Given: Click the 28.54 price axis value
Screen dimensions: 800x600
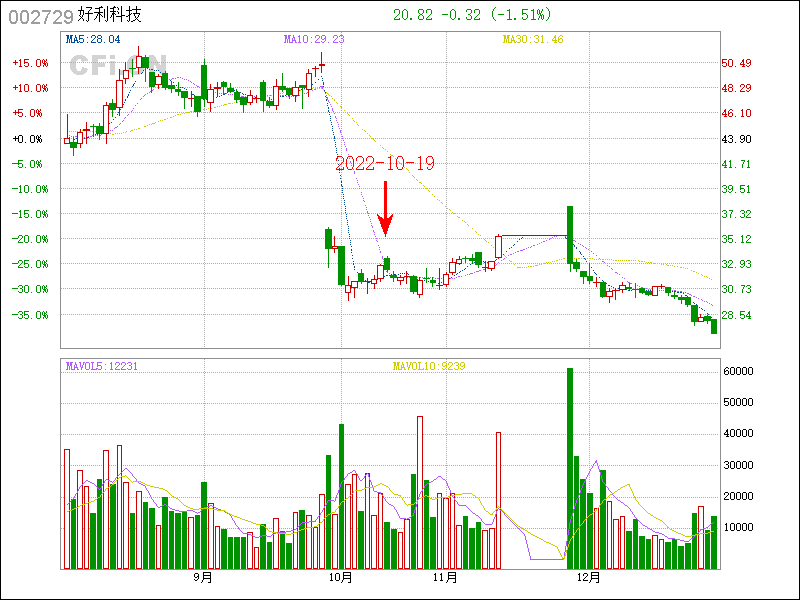Looking at the screenshot, I should (736, 315).
